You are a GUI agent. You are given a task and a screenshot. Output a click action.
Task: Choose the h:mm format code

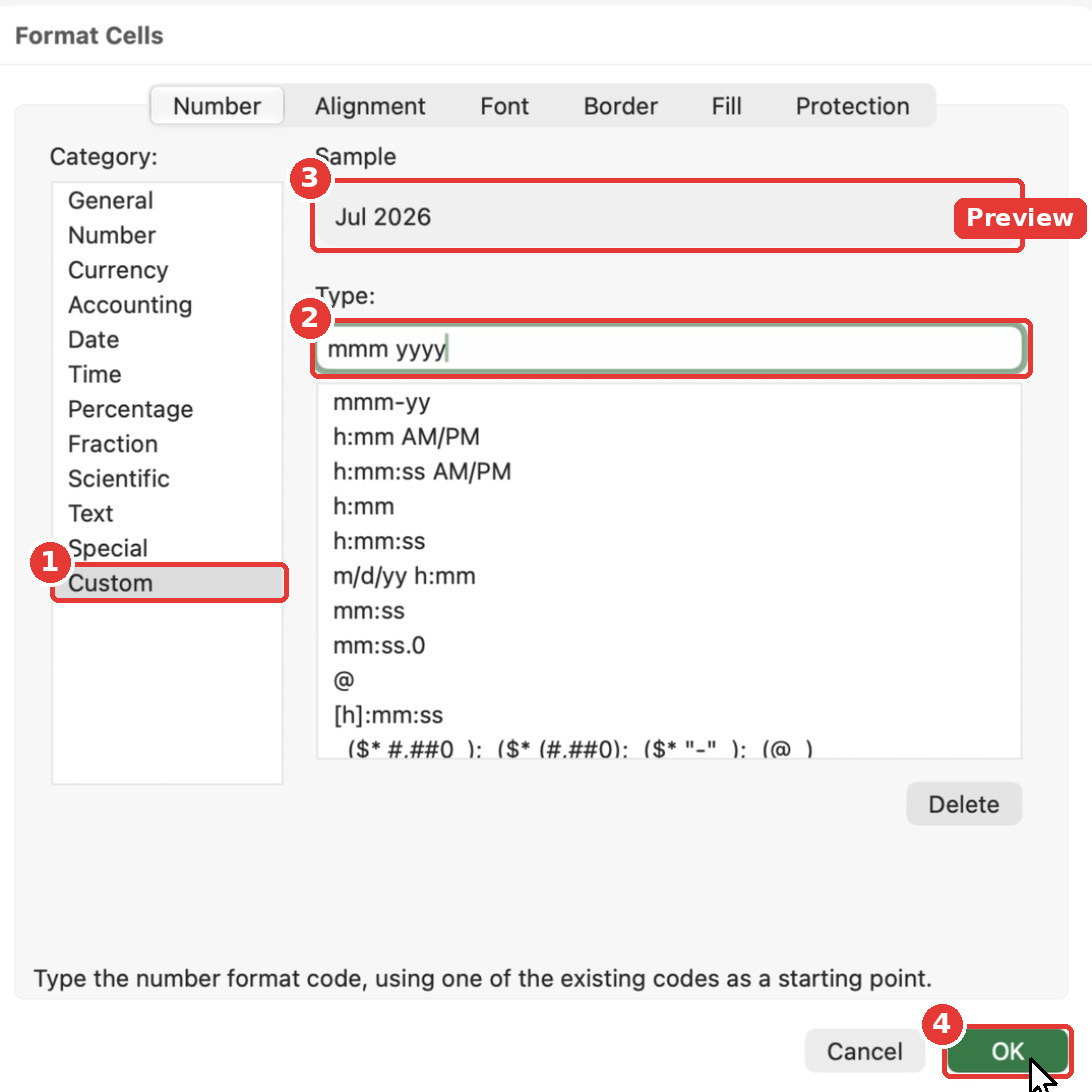click(x=669, y=507)
